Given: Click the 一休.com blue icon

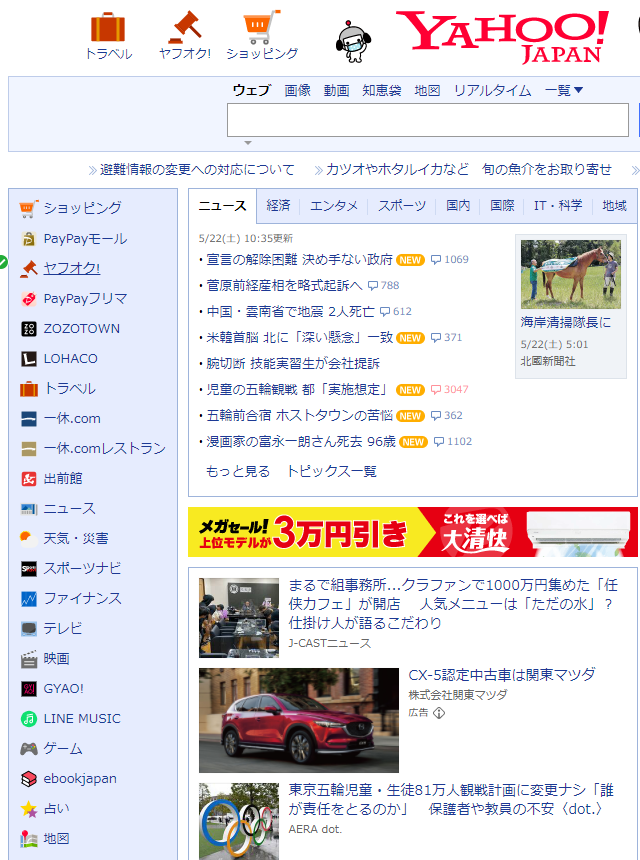Looking at the screenshot, I should click(x=29, y=418).
